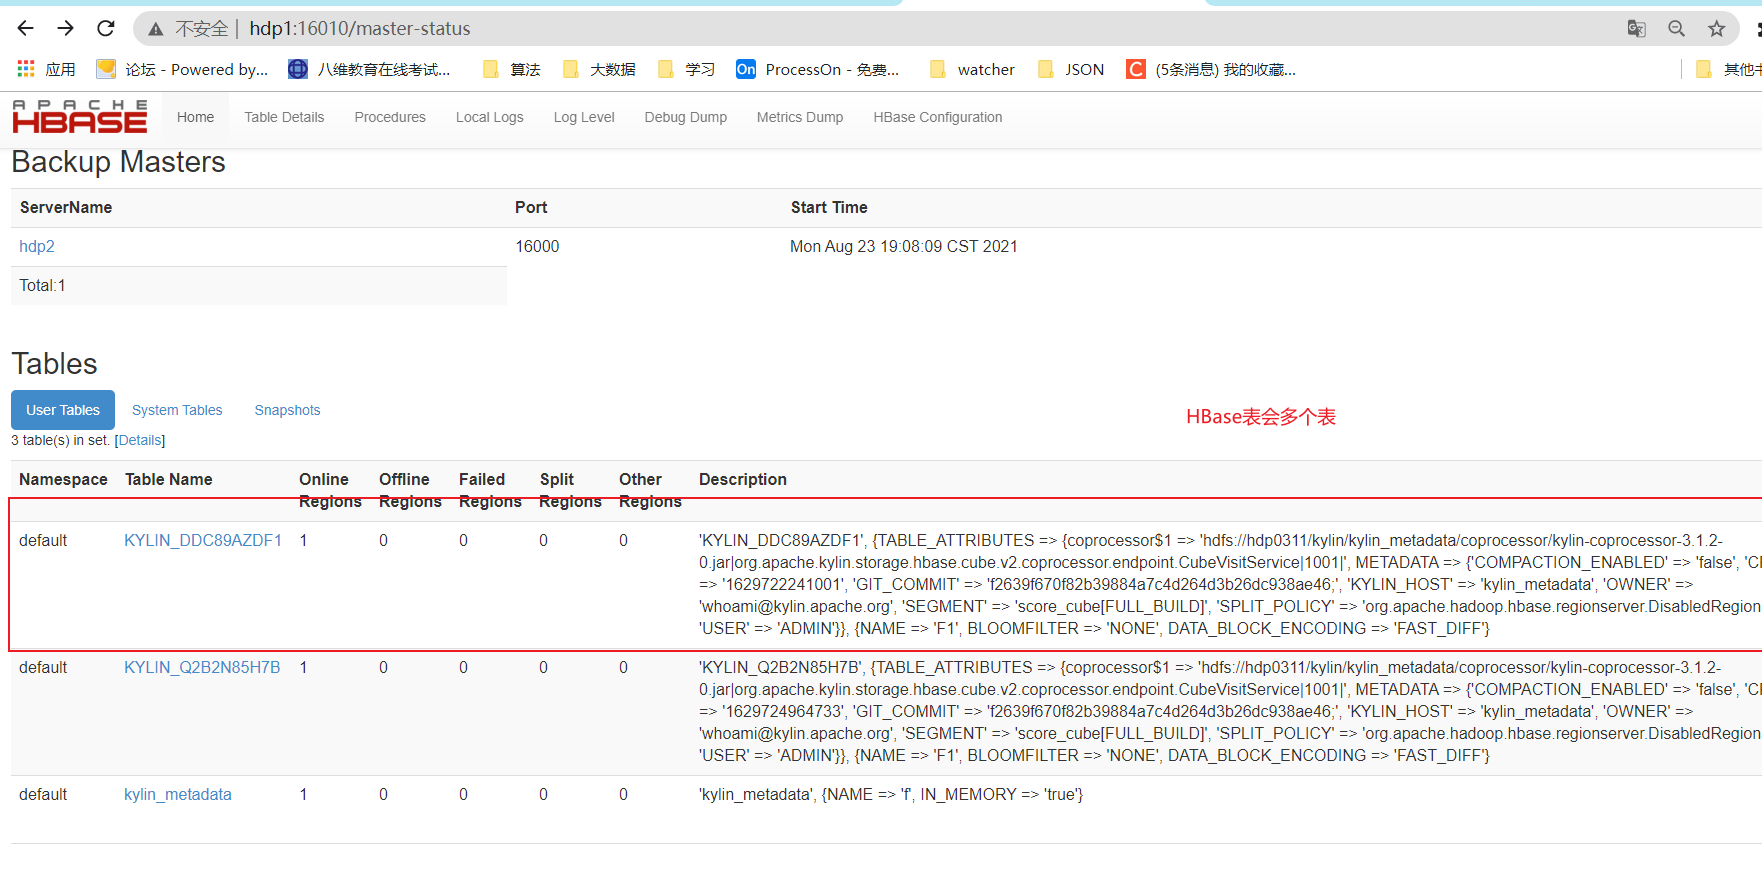Open the Table Details nav item
1762x878 pixels.
[x=284, y=117]
